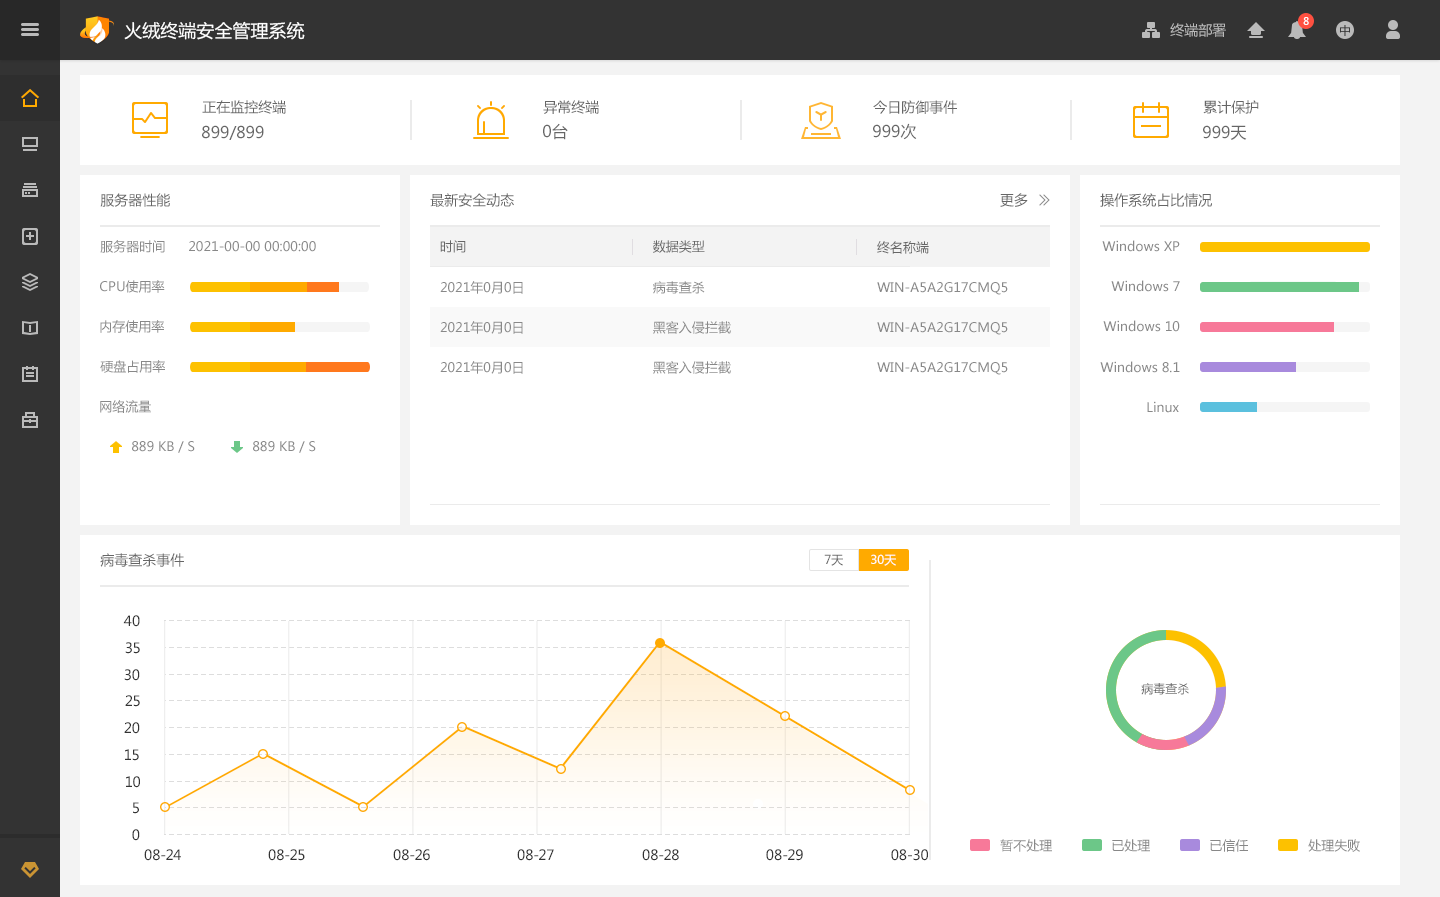Switch the chart to 7天 view
Image resolution: width=1440 pixels, height=897 pixels.
point(833,560)
